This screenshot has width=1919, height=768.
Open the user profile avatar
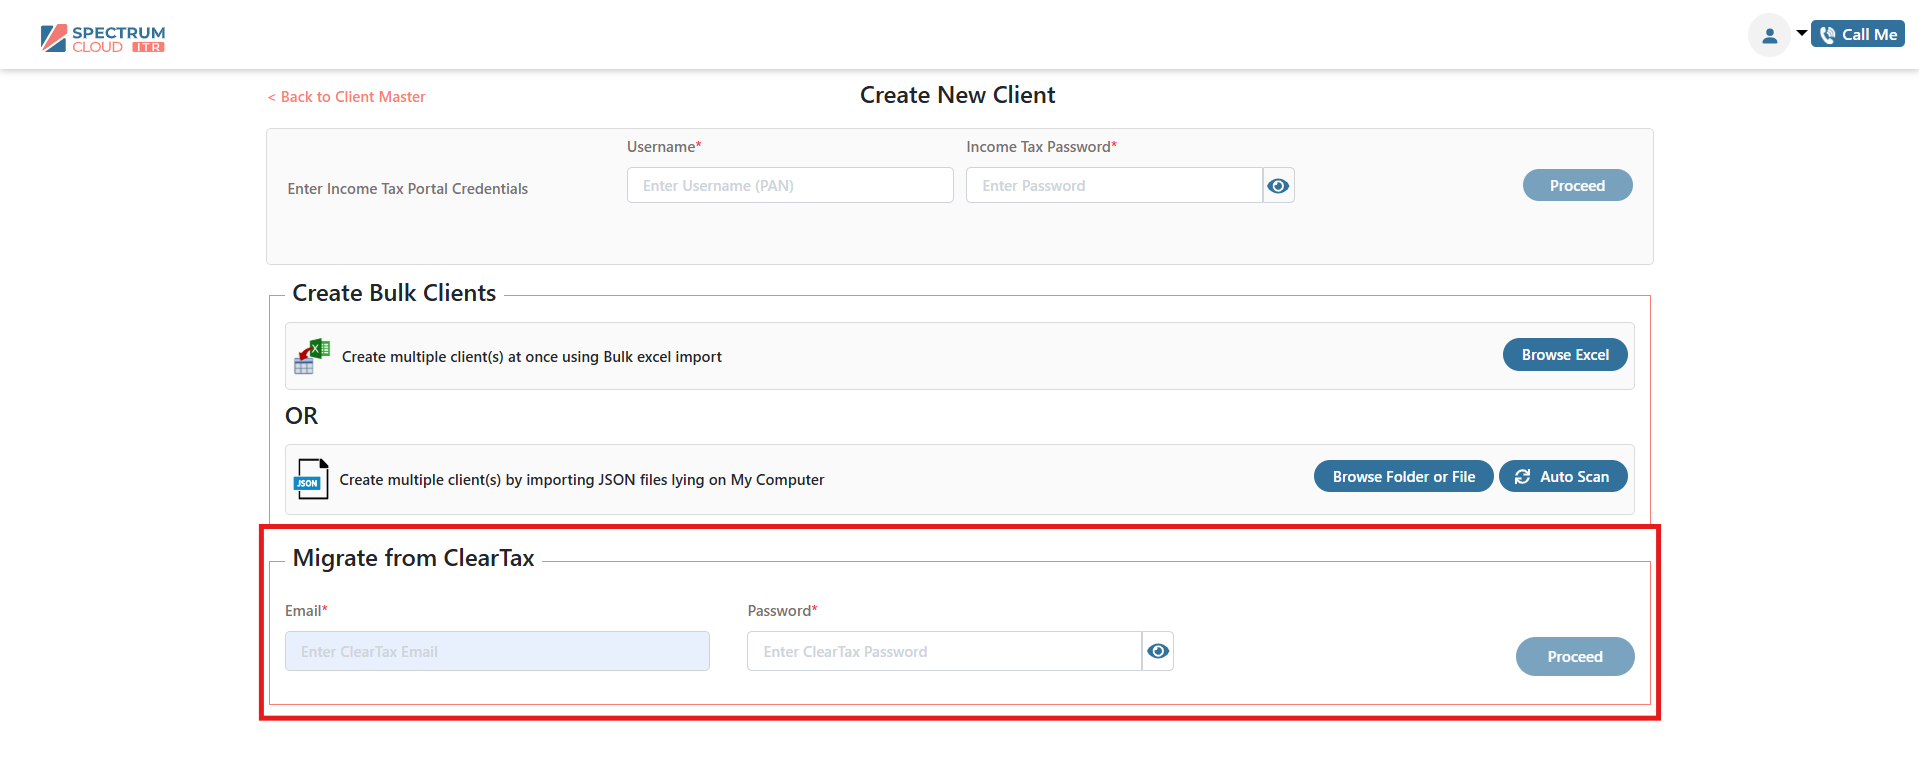[1768, 36]
